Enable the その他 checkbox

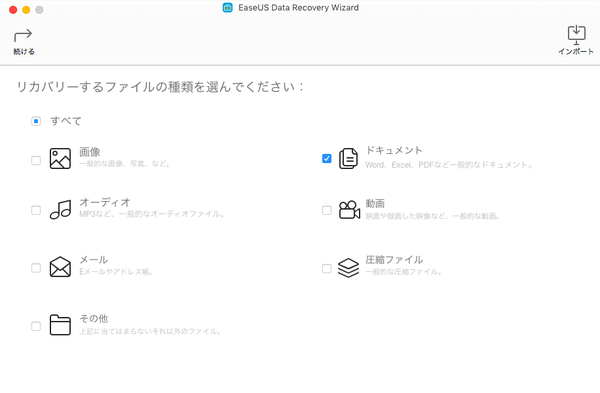pyautogui.click(x=36, y=326)
